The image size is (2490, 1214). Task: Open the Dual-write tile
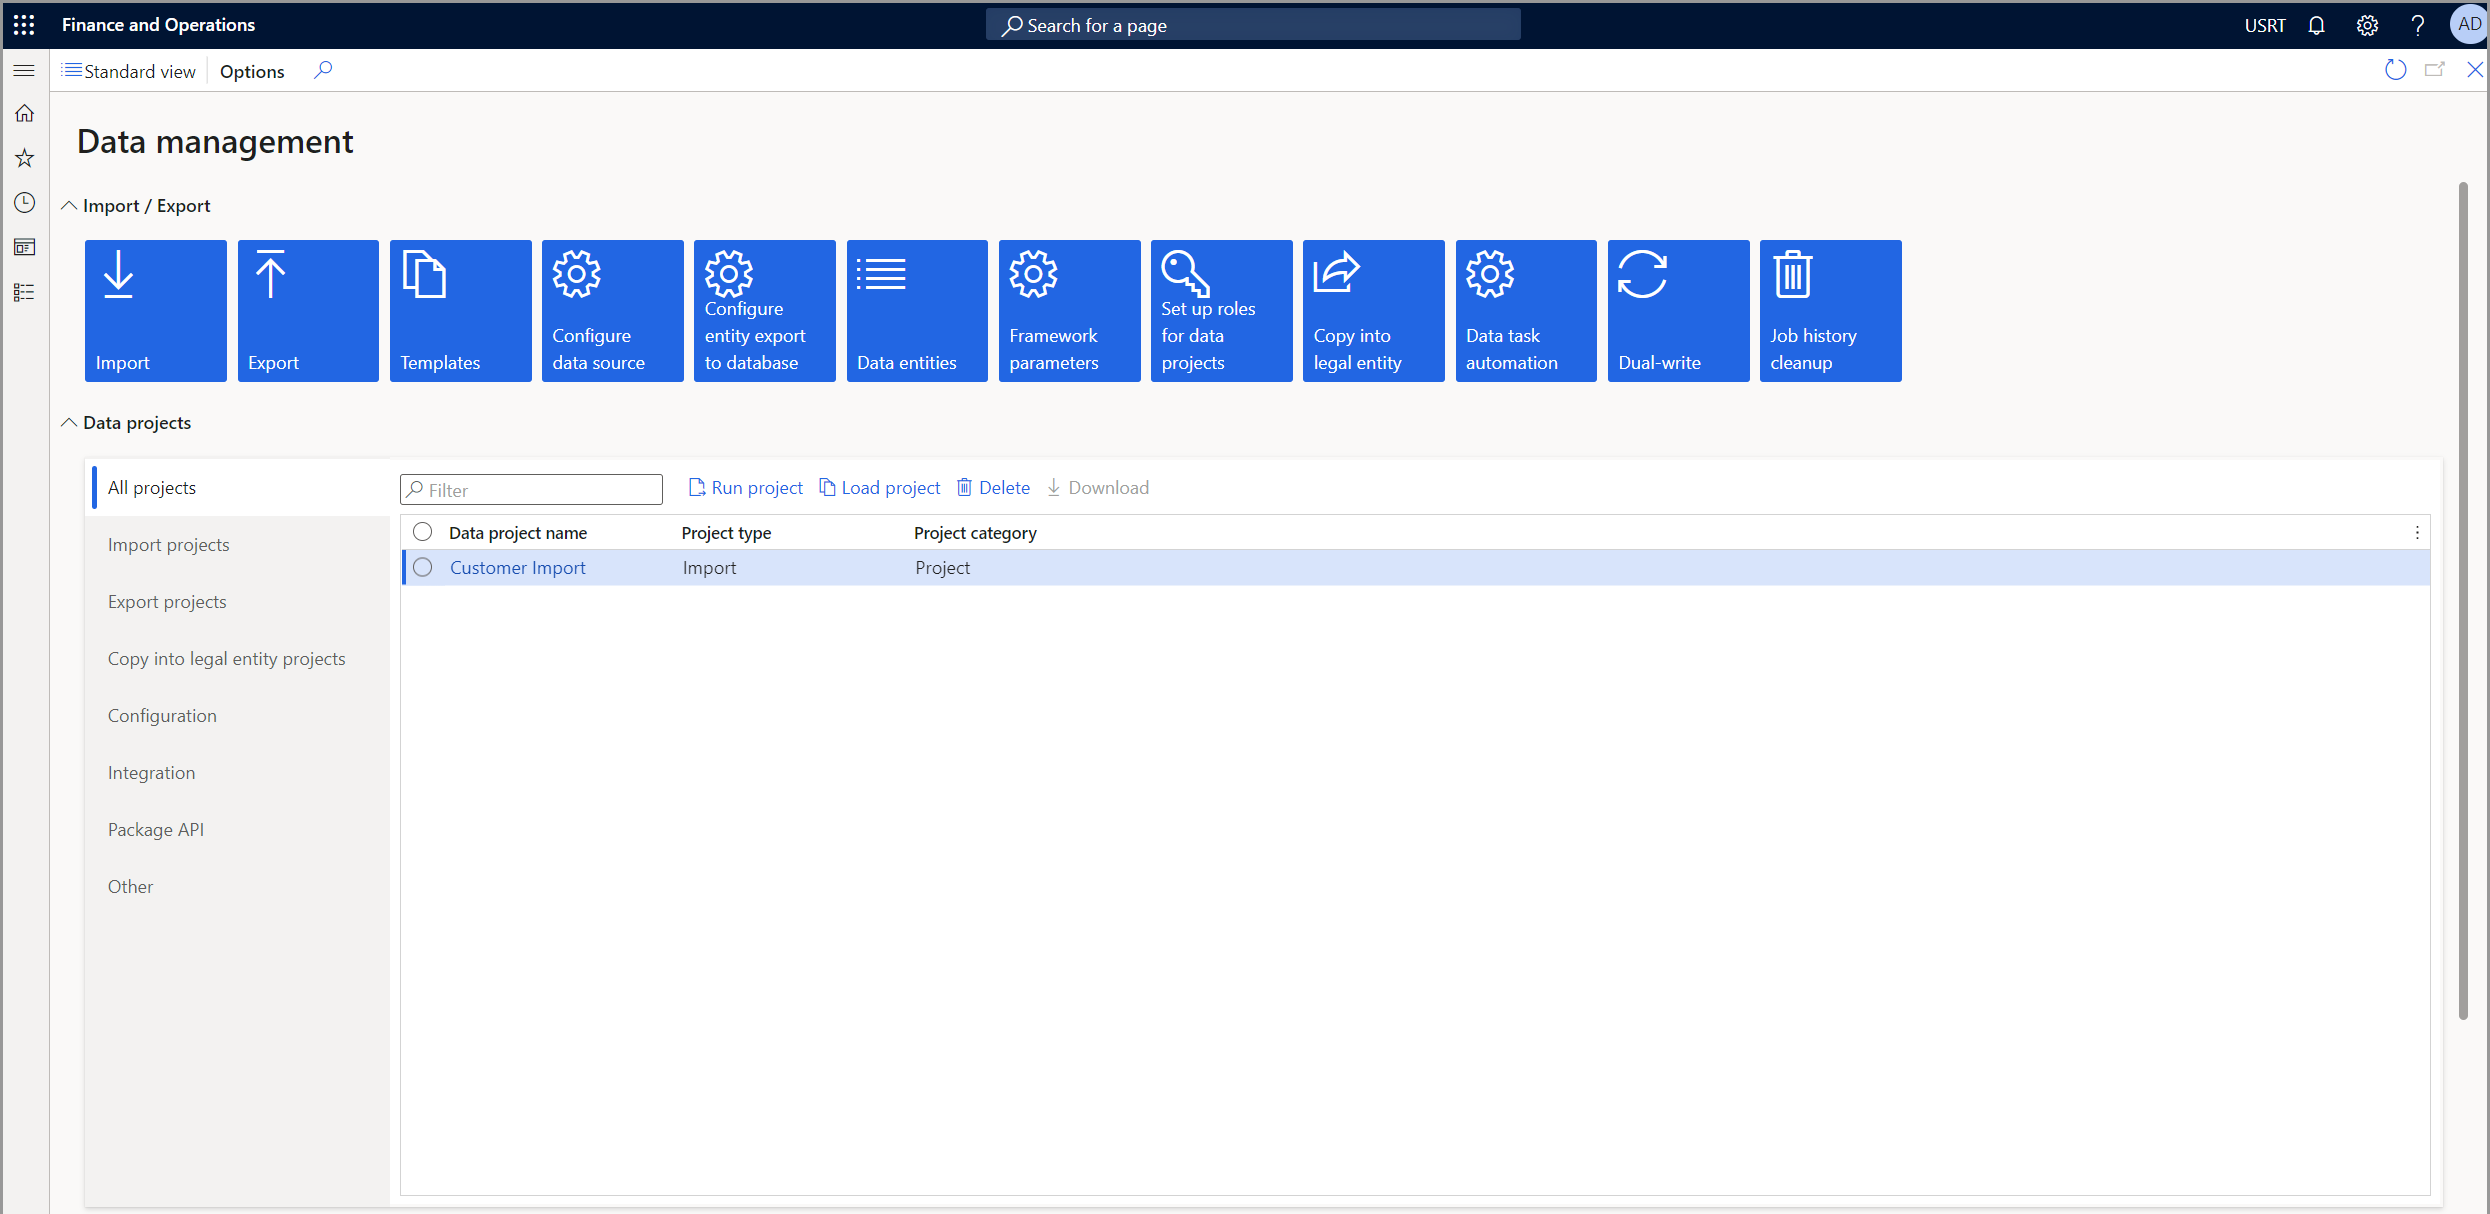pos(1678,310)
